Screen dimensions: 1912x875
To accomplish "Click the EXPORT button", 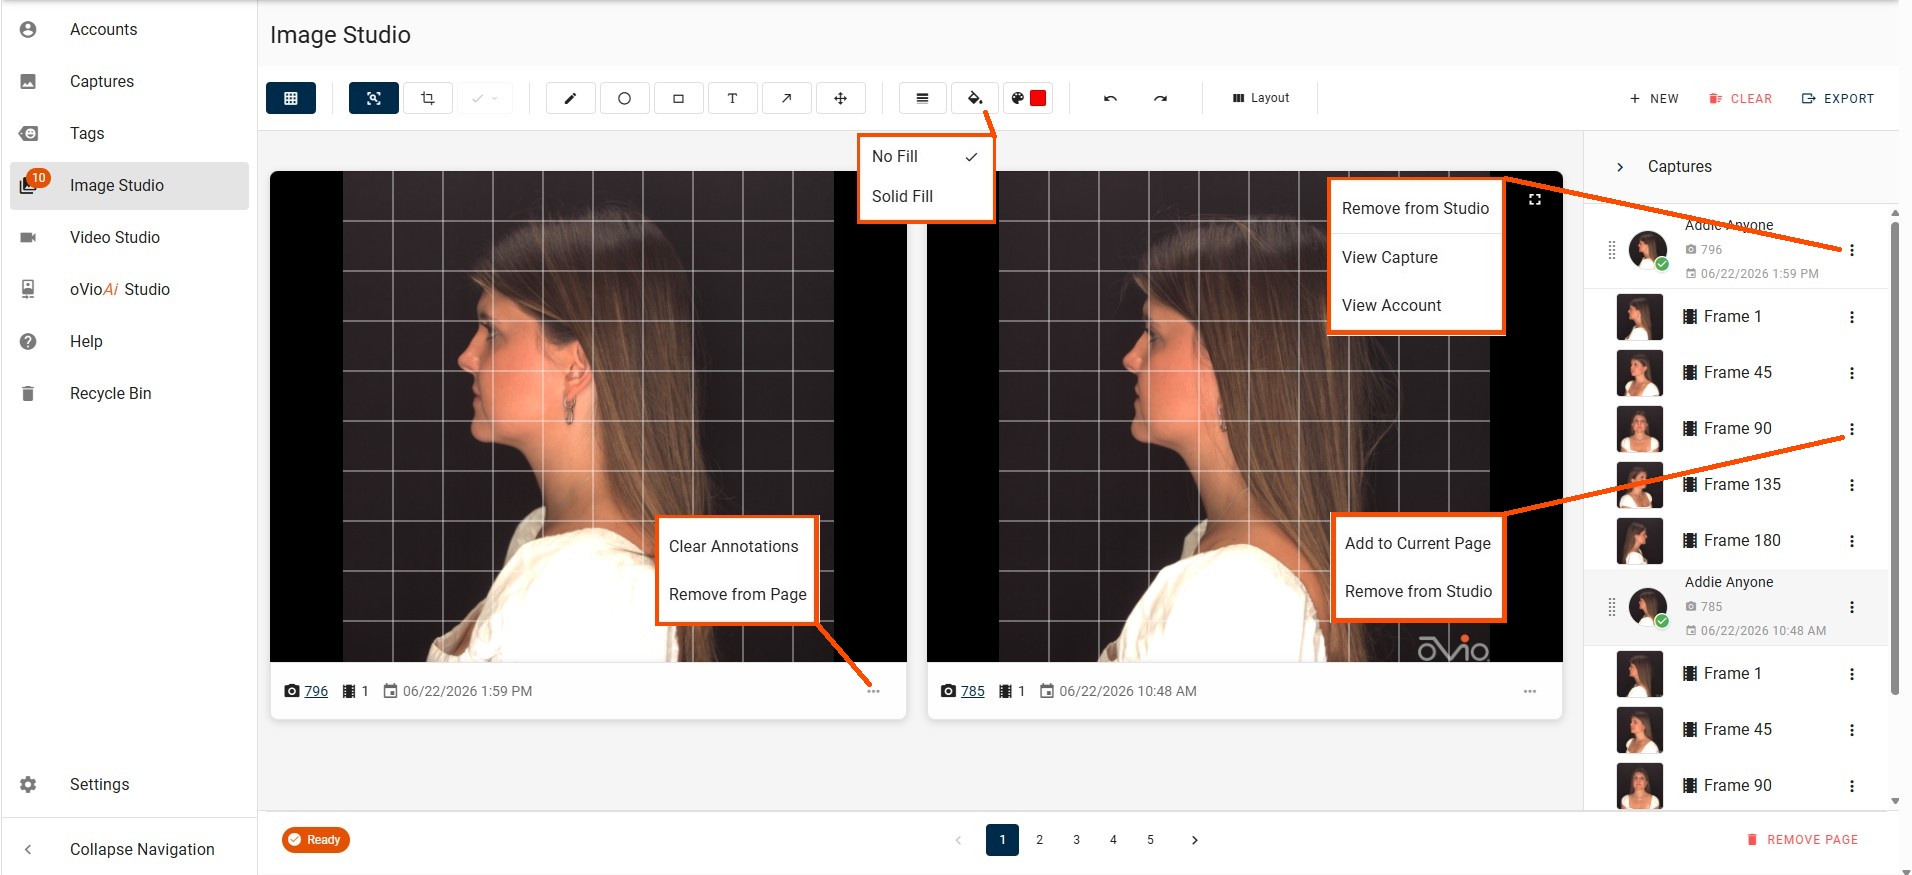I will click(x=1838, y=98).
